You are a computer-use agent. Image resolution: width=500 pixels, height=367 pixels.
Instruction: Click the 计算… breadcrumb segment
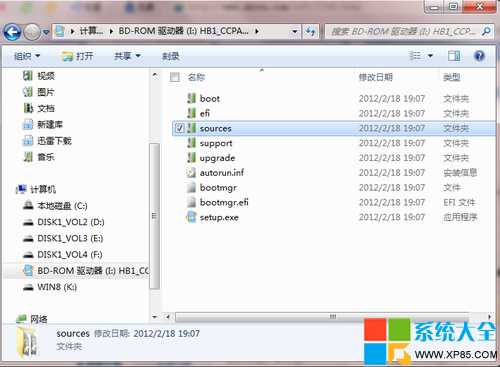(91, 31)
